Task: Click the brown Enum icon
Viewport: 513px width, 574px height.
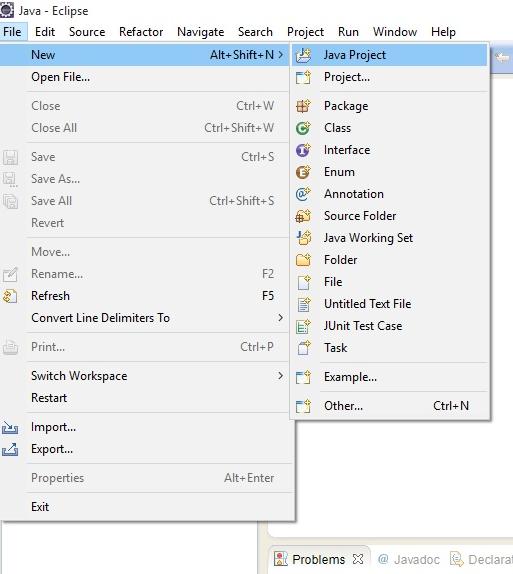Action: (x=303, y=172)
